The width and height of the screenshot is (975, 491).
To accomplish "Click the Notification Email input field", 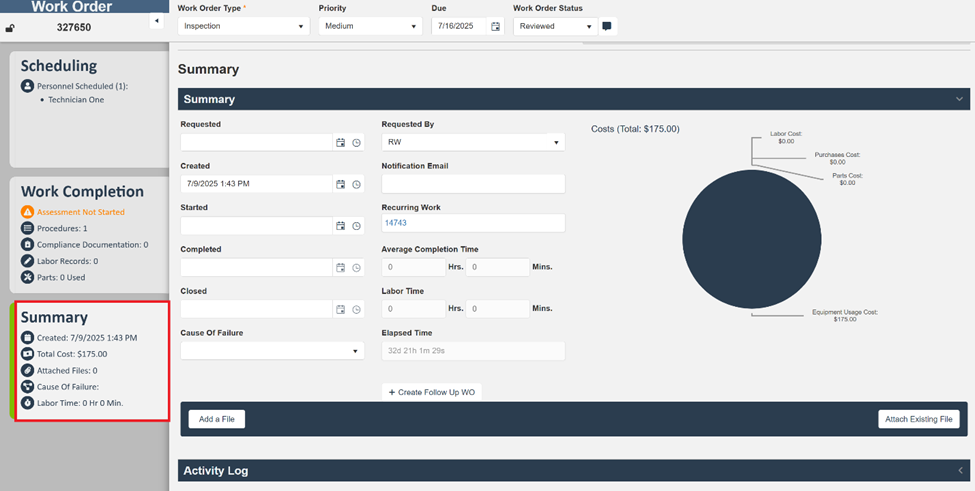I will [472, 184].
